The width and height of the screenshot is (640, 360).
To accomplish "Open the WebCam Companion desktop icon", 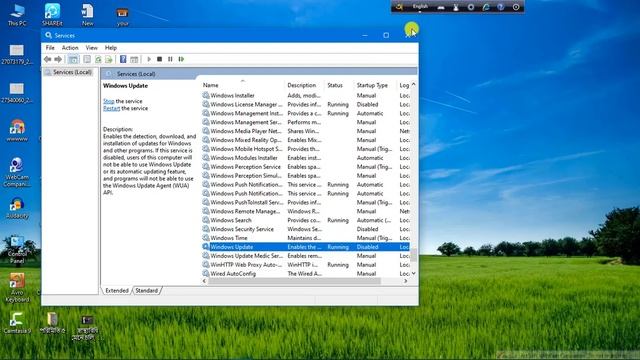I will point(17,172).
